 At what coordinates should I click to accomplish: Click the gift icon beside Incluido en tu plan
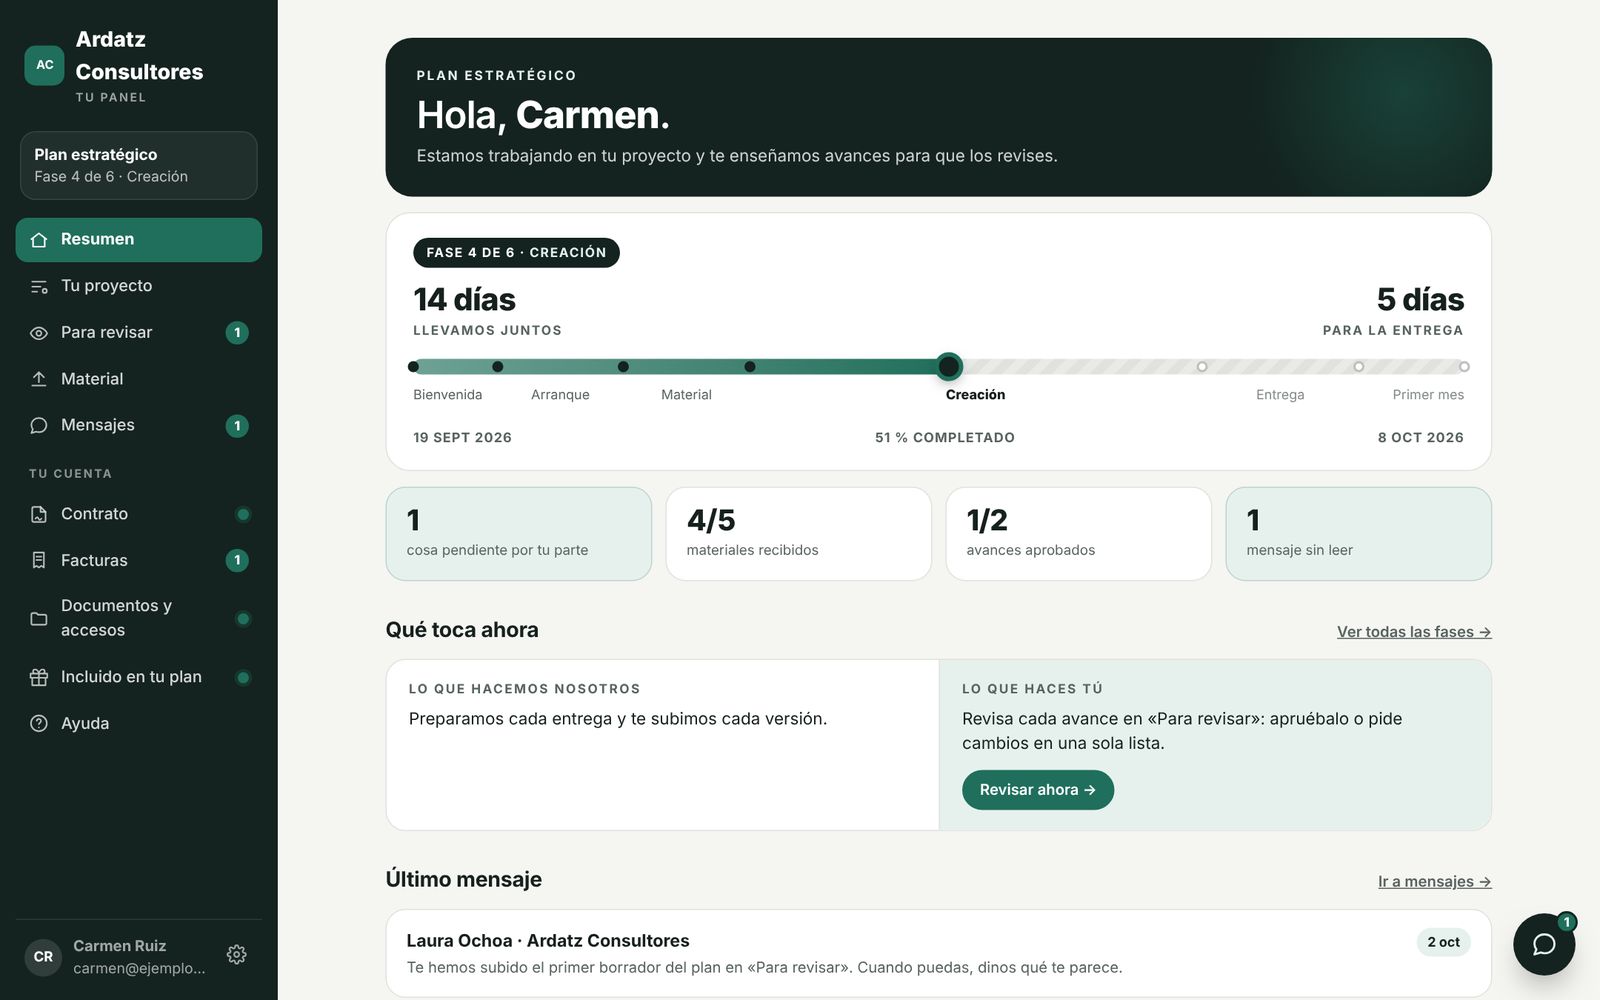pos(39,677)
